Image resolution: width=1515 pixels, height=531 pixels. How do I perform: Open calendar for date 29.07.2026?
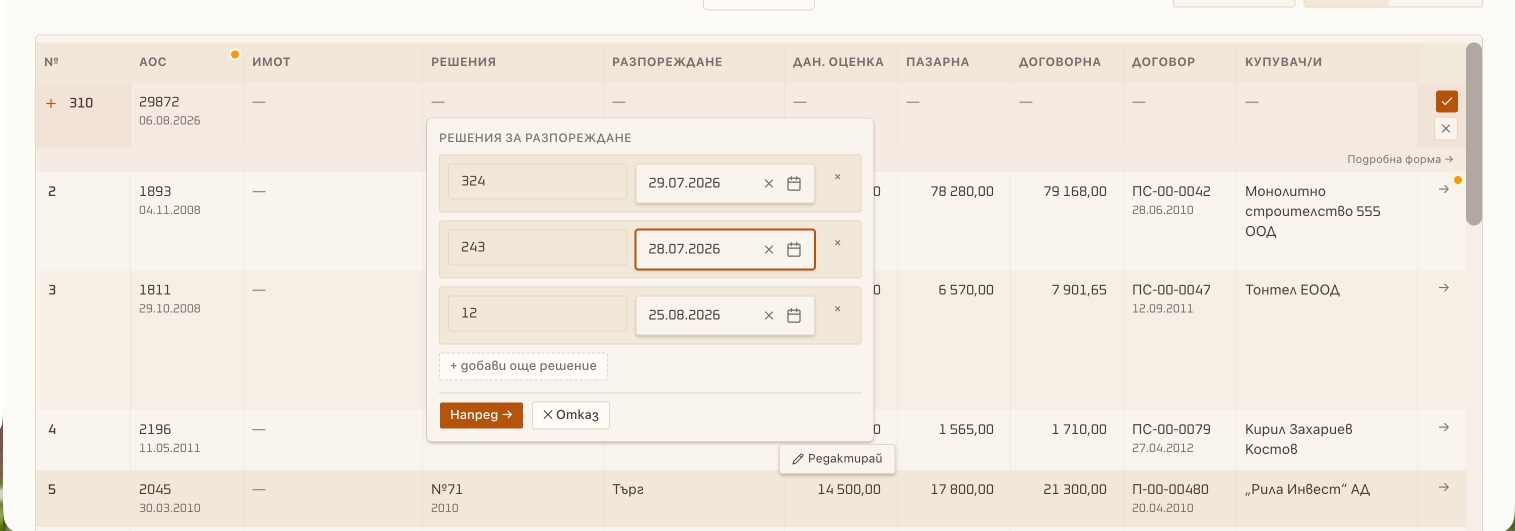(x=794, y=183)
